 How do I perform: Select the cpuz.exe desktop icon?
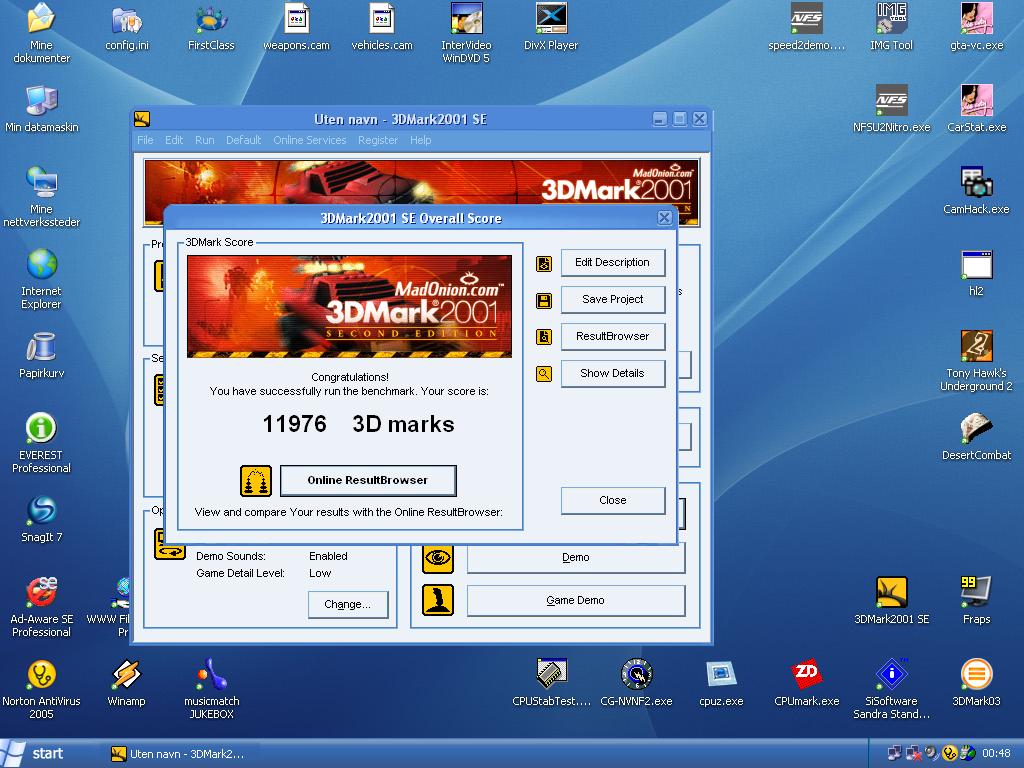[x=721, y=682]
